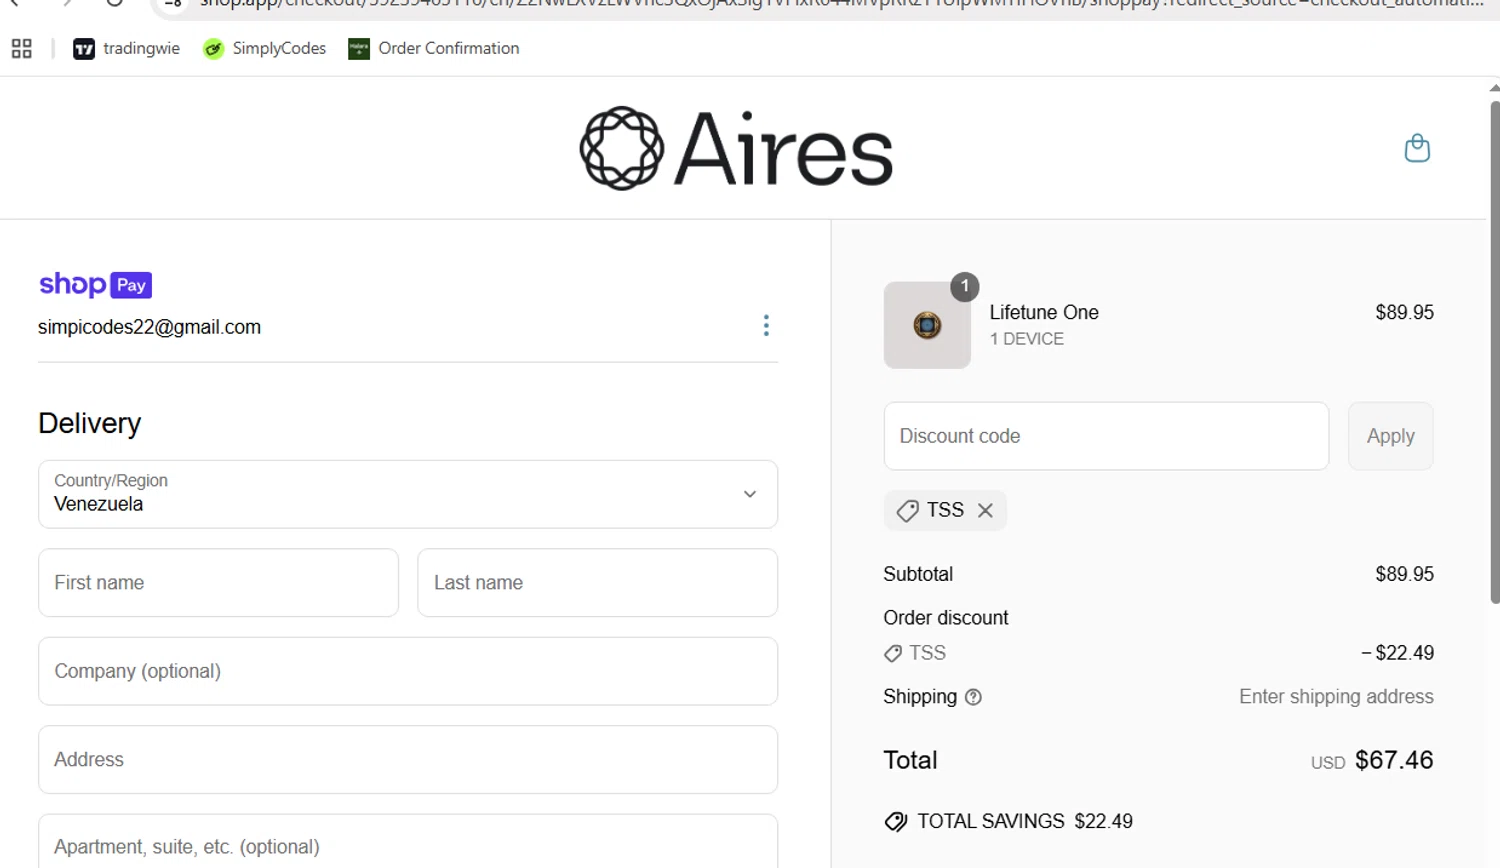Click the Aires store logo

[x=736, y=148]
